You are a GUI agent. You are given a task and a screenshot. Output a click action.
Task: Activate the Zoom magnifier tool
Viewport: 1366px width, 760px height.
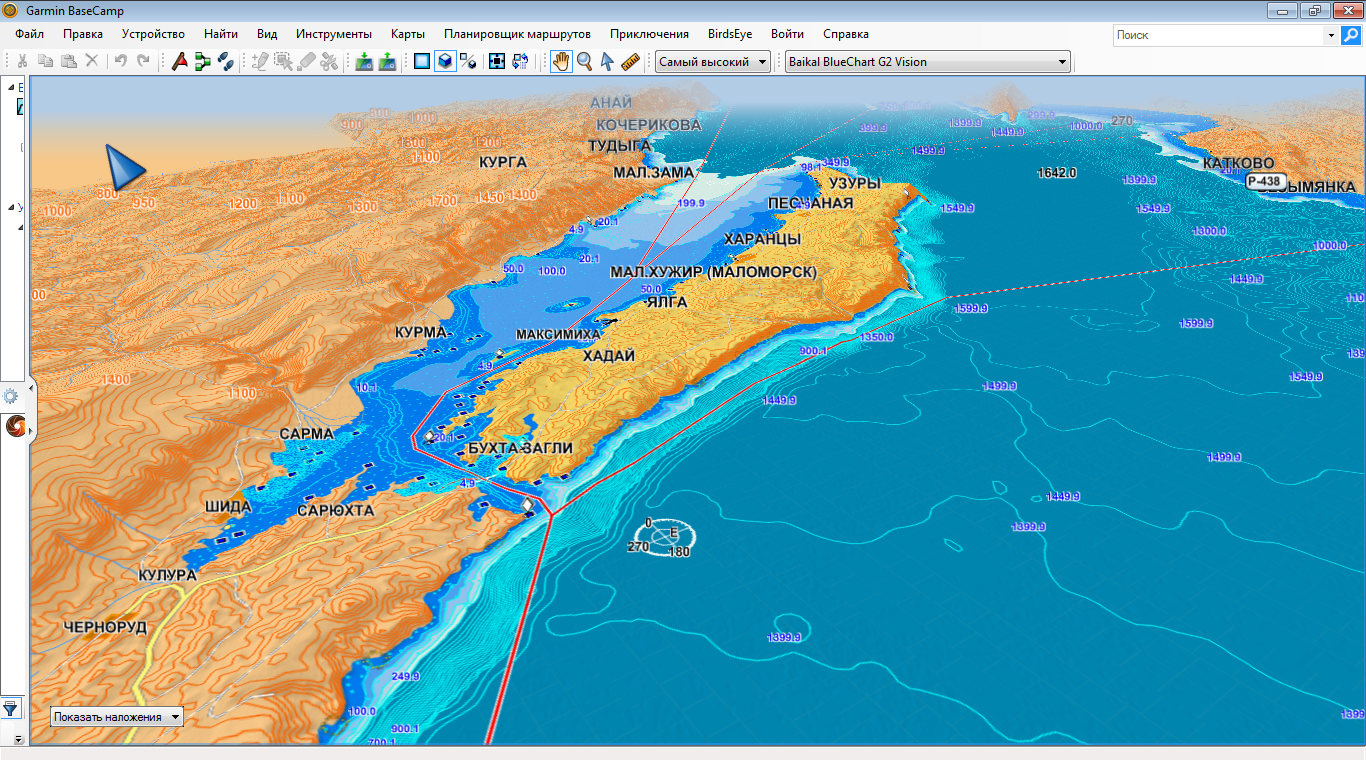584,61
